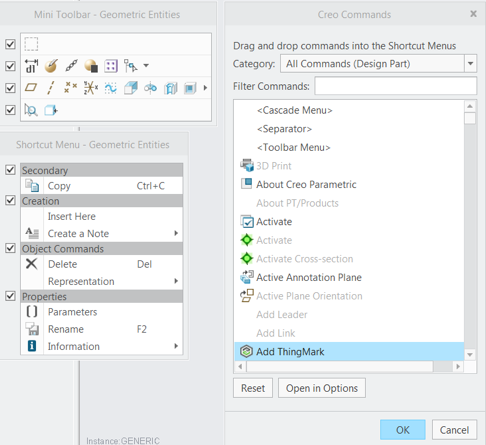This screenshot has height=445, width=486.
Task: Click the dashed selection box icon
Action: (31, 44)
